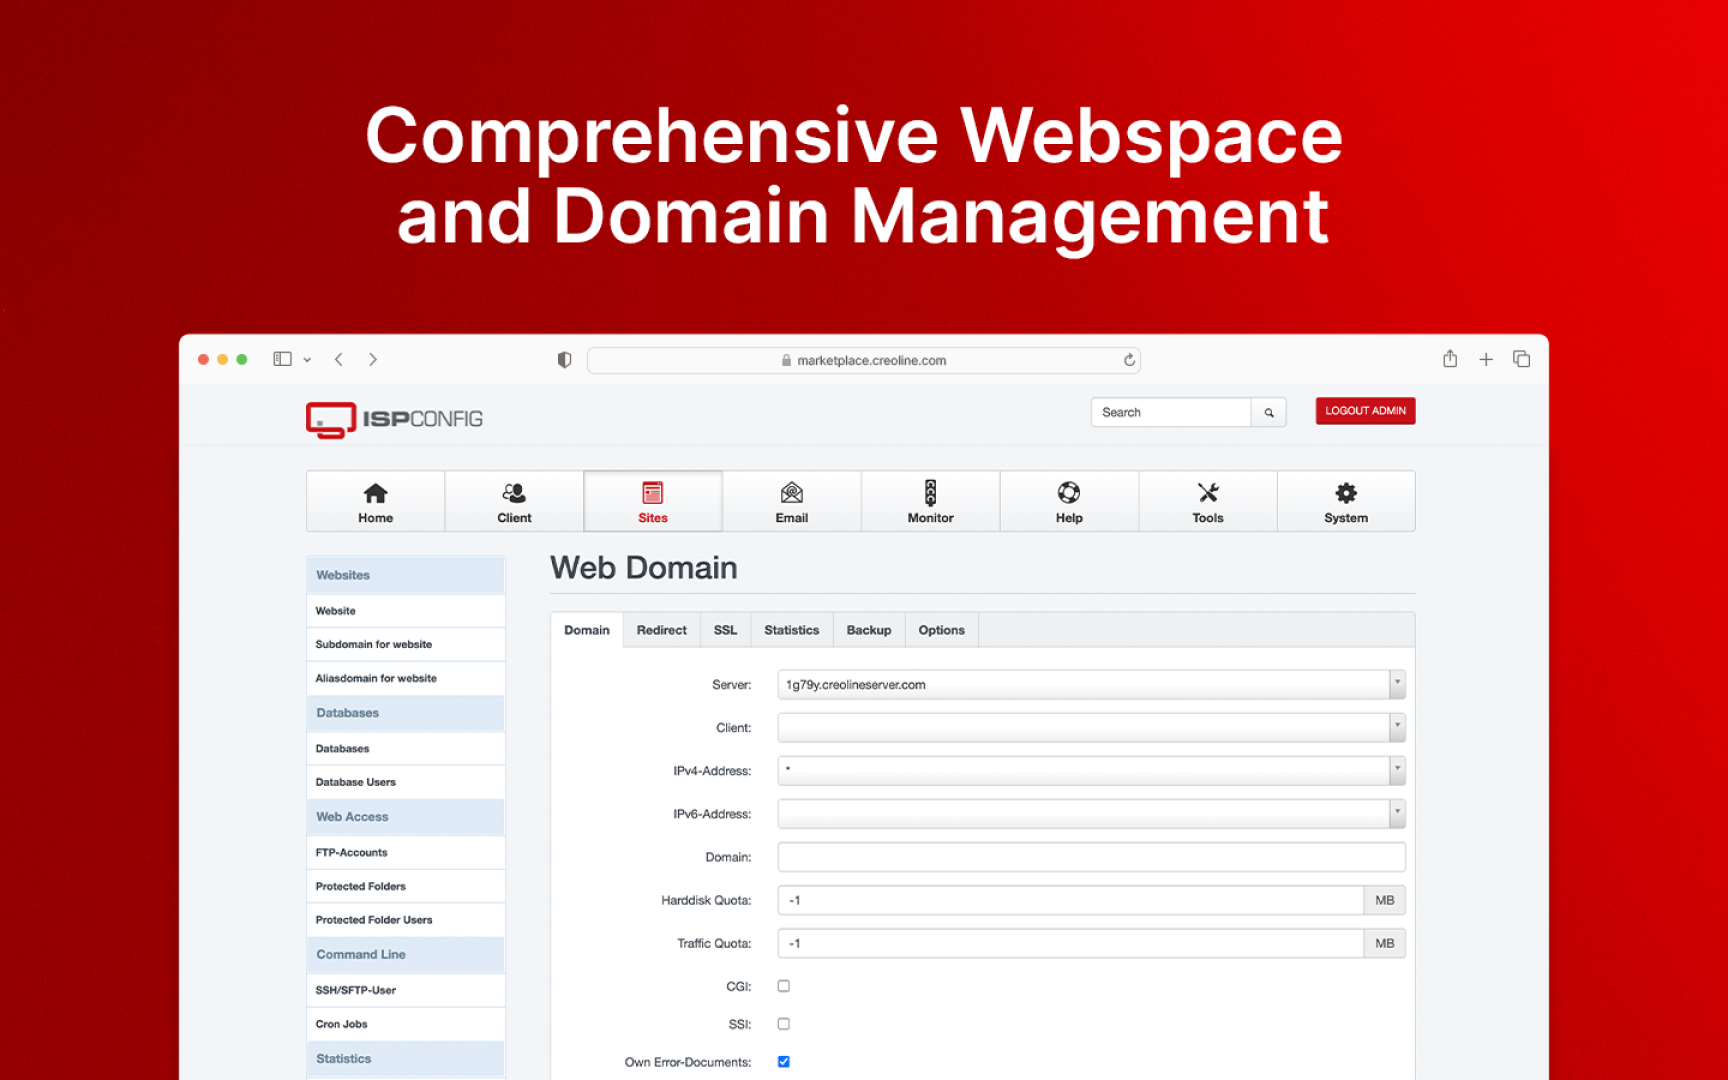Uncheck Own Error-Documents checkbox
Image resolution: width=1728 pixels, height=1080 pixels.
[784, 1062]
